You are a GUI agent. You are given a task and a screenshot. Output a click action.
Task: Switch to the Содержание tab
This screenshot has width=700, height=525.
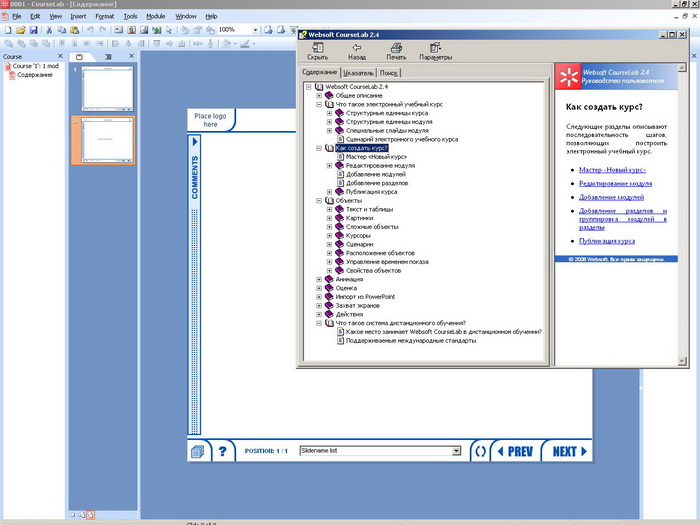tap(319, 72)
